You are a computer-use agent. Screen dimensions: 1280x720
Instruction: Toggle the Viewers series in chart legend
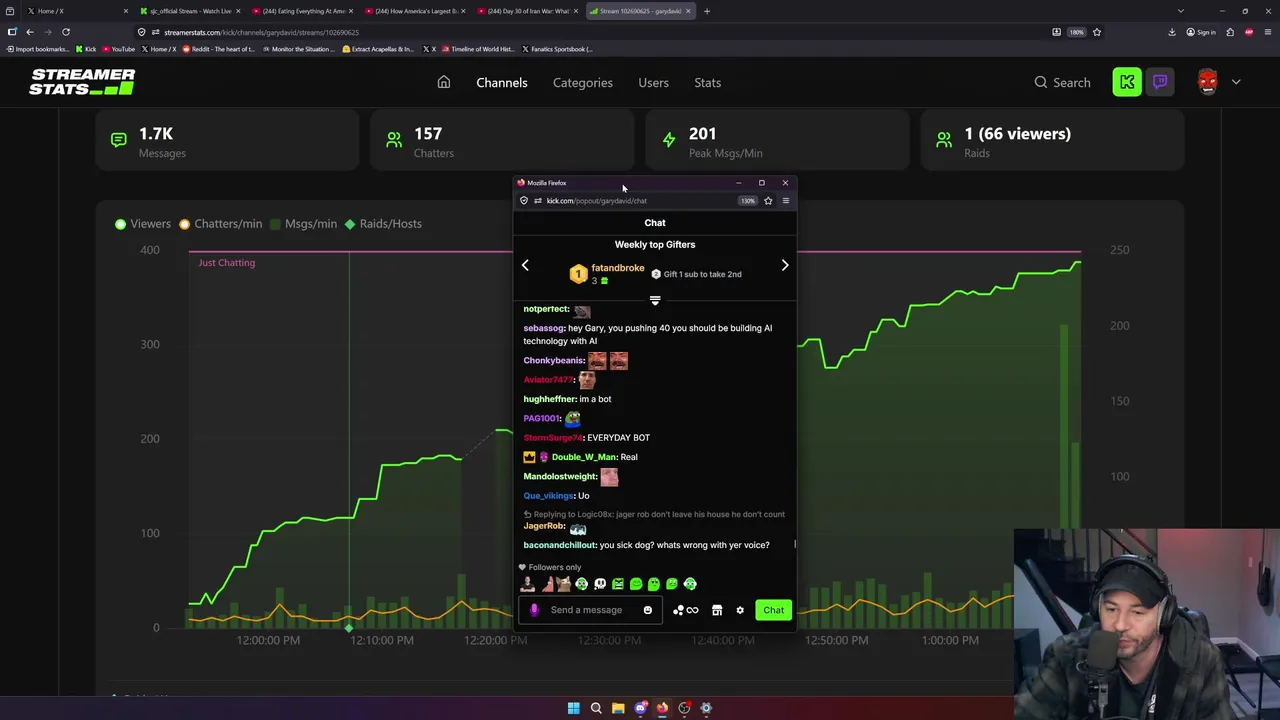click(x=143, y=224)
